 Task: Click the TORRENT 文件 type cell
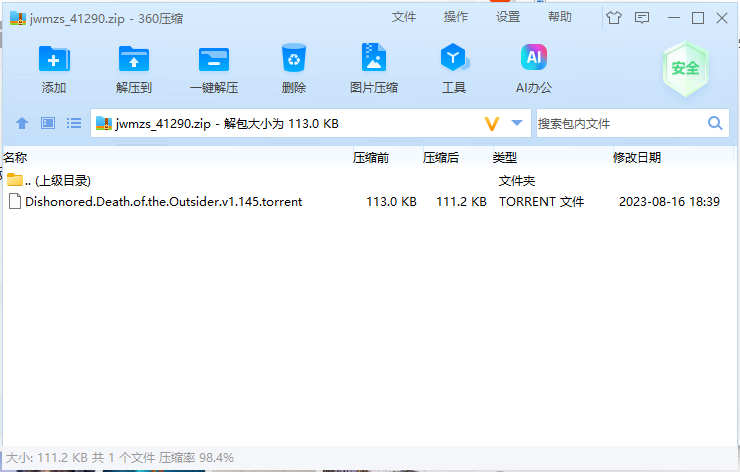[541, 202]
